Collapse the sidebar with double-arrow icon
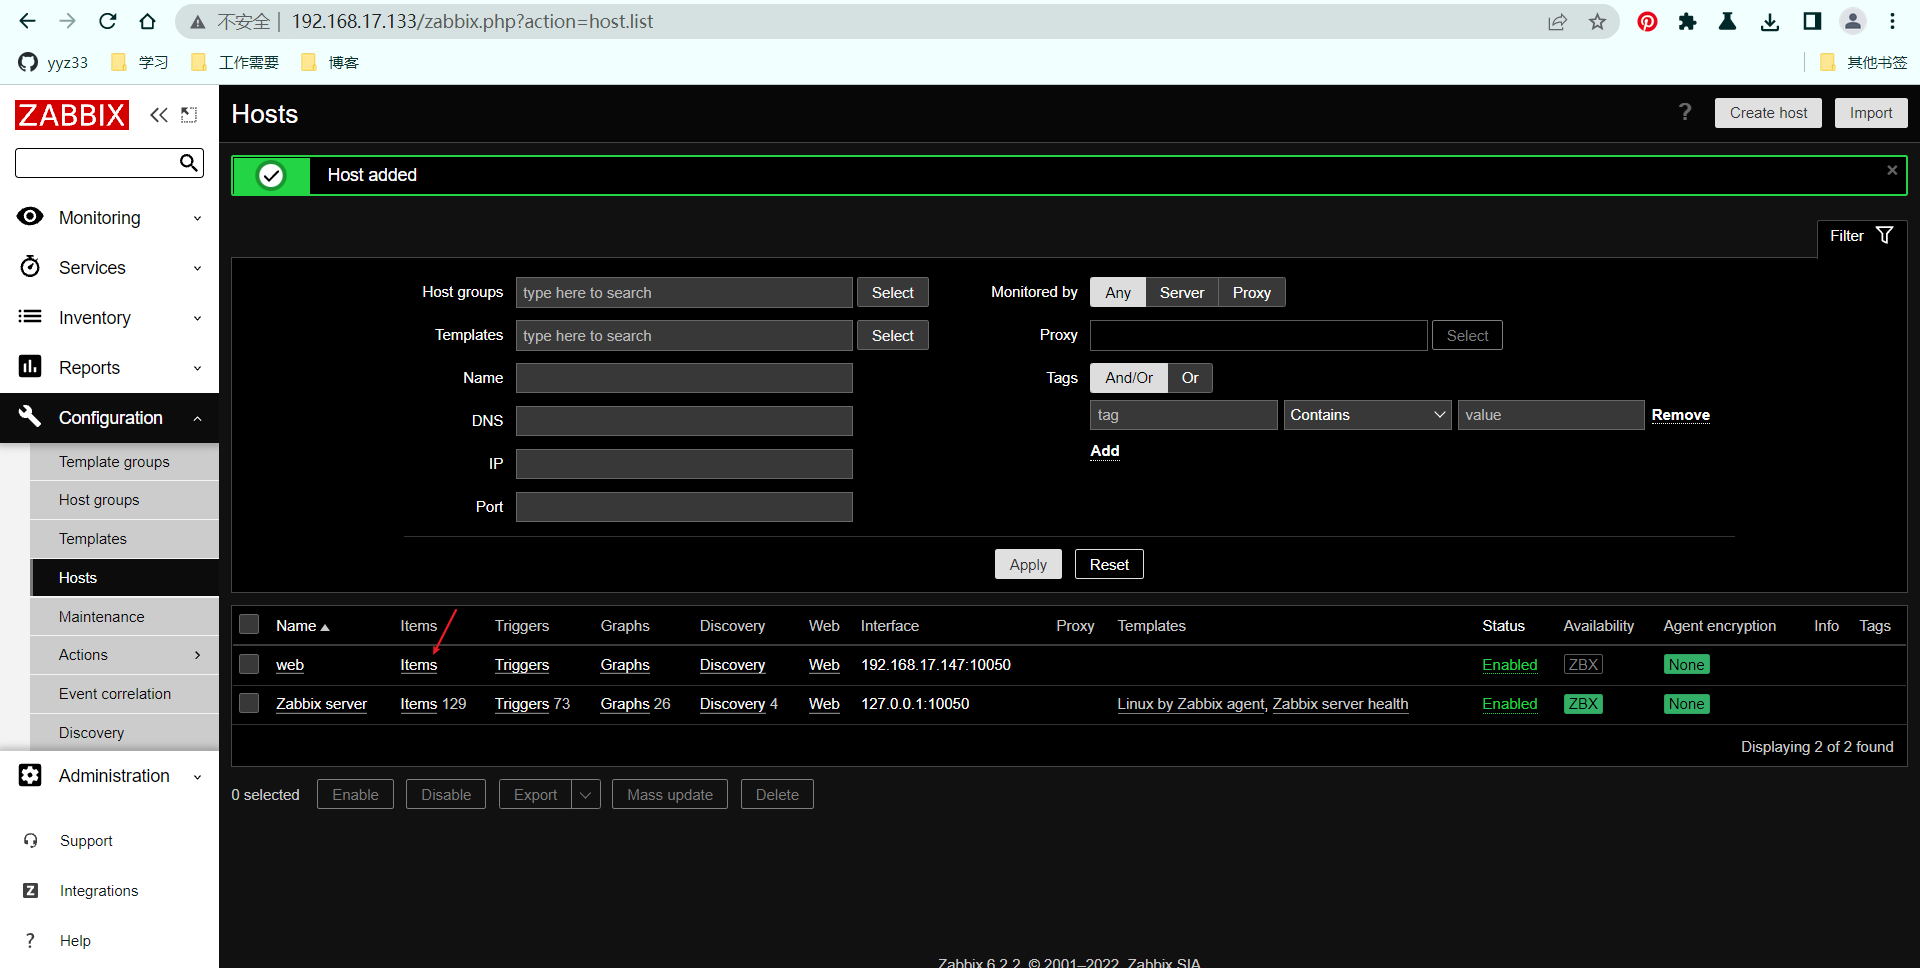 (159, 115)
